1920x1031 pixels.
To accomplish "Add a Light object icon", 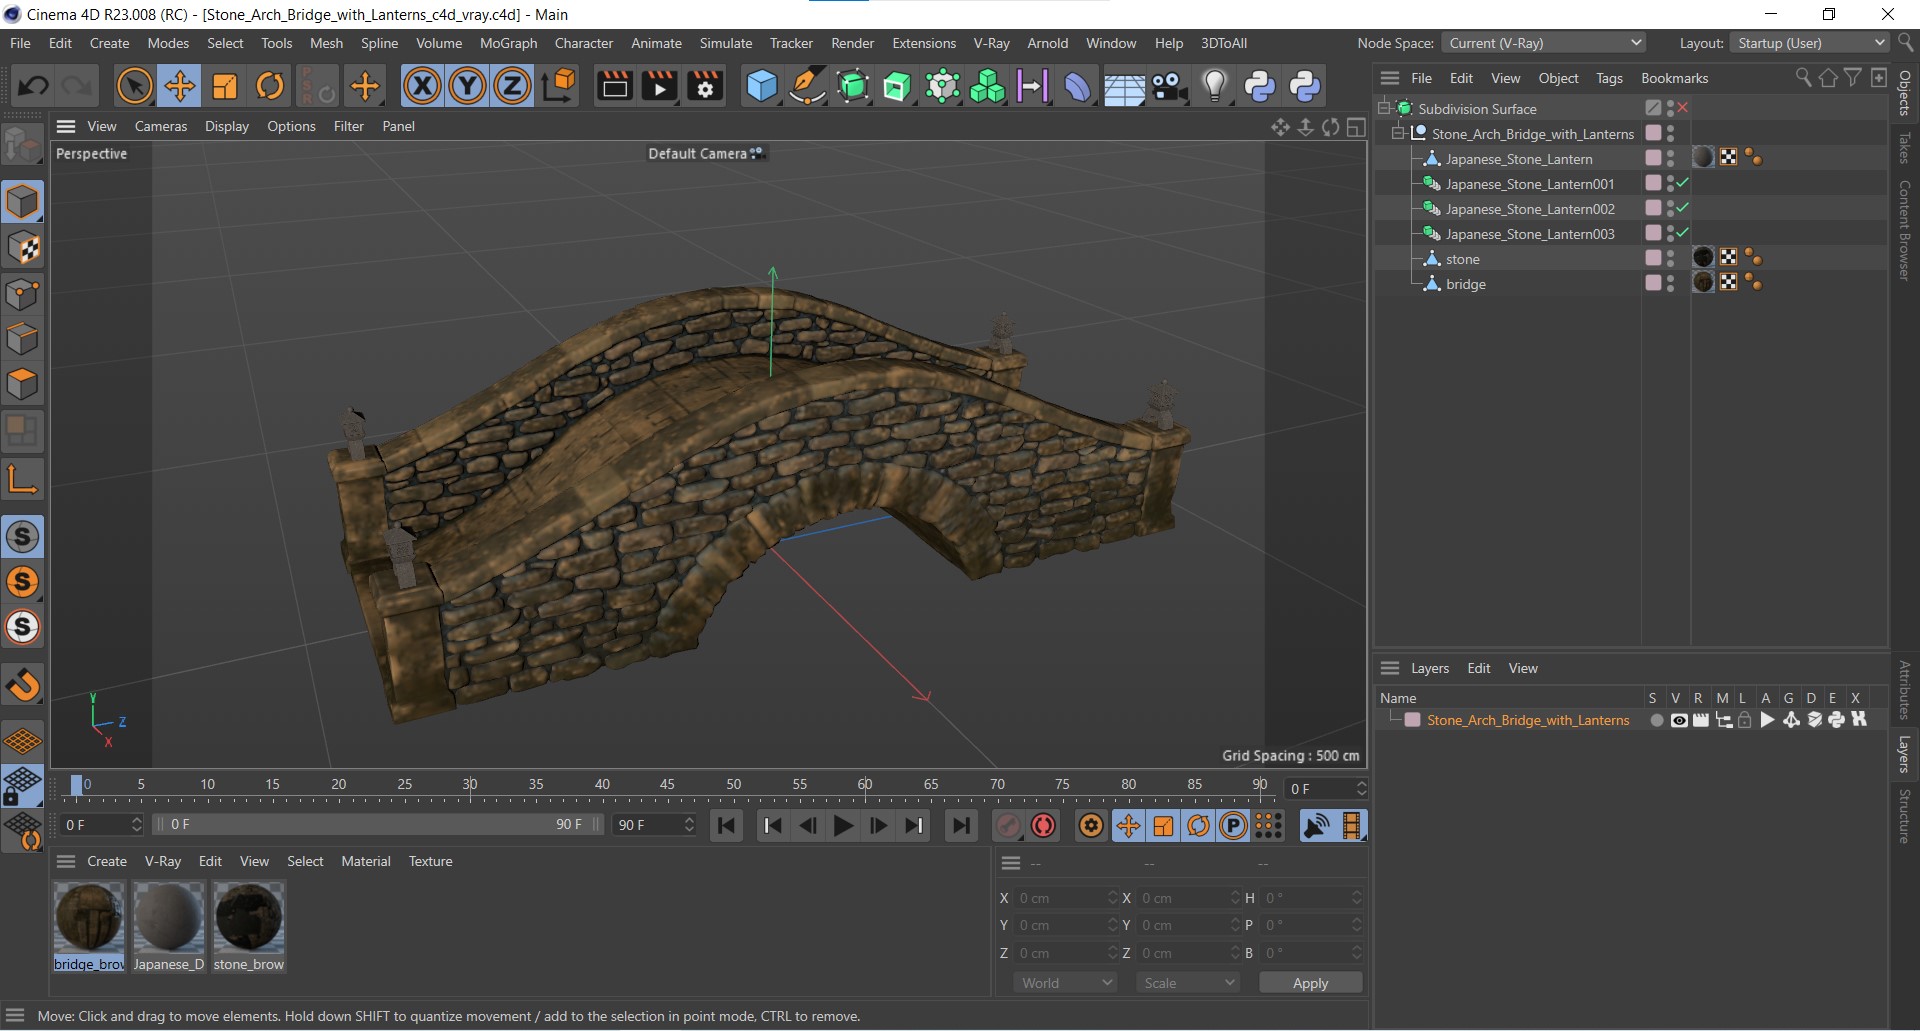I will point(1214,86).
